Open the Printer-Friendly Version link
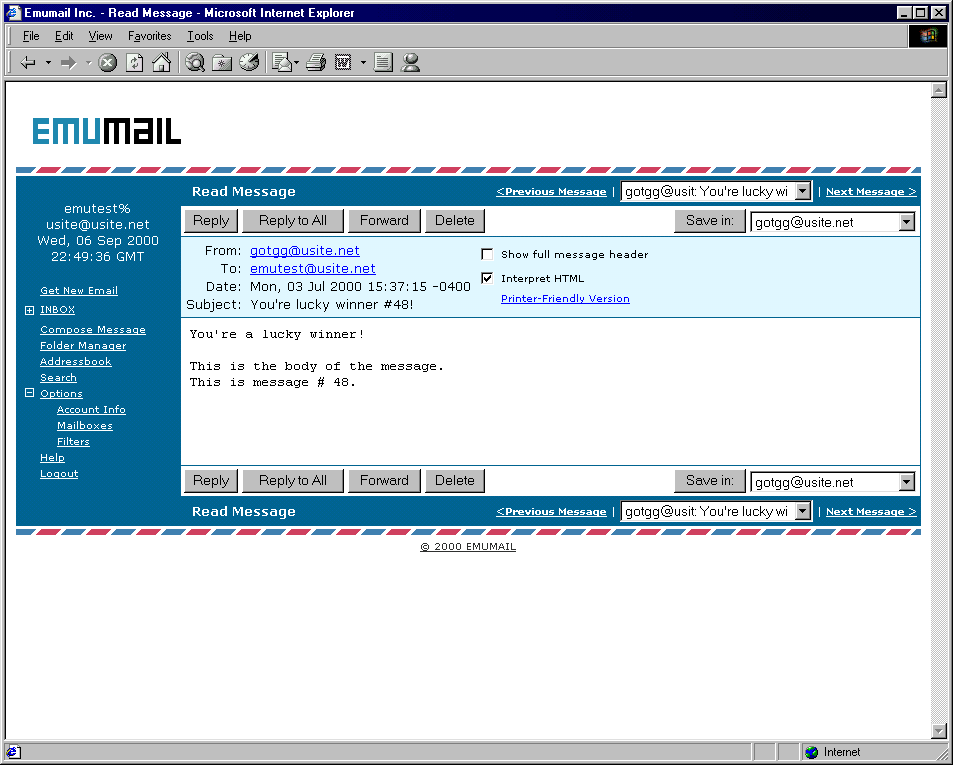This screenshot has height=765, width=953. tap(565, 299)
